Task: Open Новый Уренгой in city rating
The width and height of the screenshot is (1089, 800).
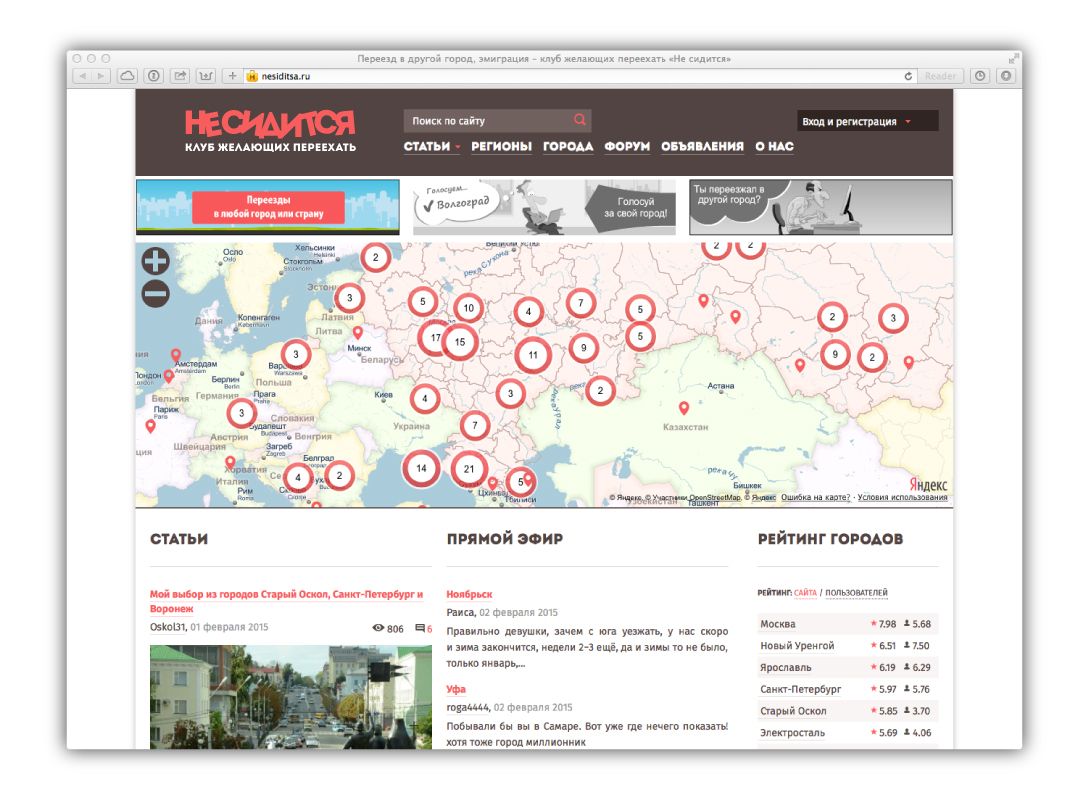Action: click(797, 645)
